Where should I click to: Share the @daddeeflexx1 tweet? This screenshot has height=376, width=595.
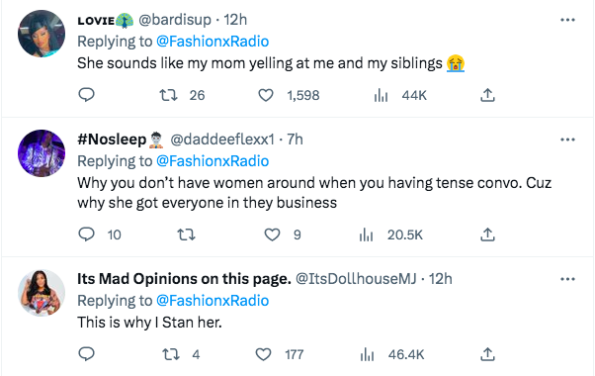pos(488,234)
